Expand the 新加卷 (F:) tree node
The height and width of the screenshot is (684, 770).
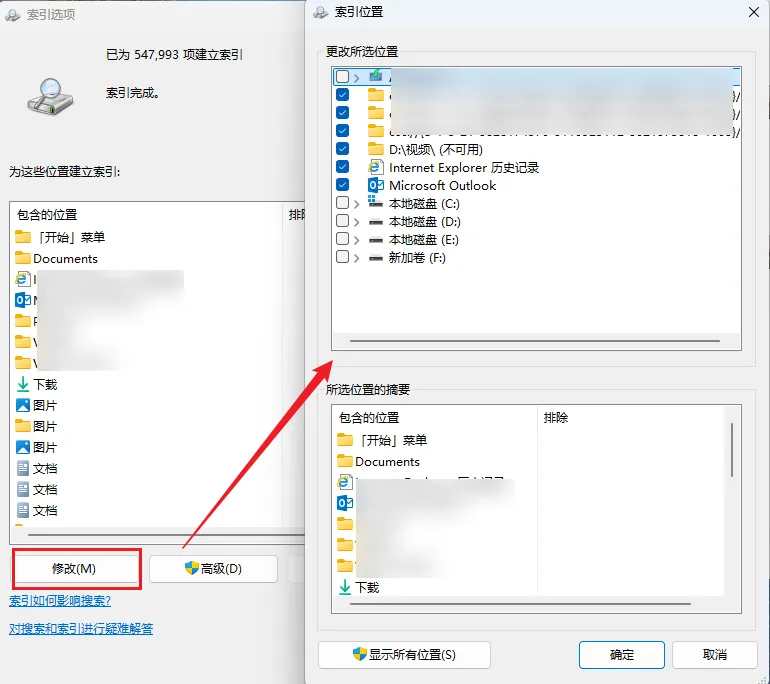click(357, 258)
